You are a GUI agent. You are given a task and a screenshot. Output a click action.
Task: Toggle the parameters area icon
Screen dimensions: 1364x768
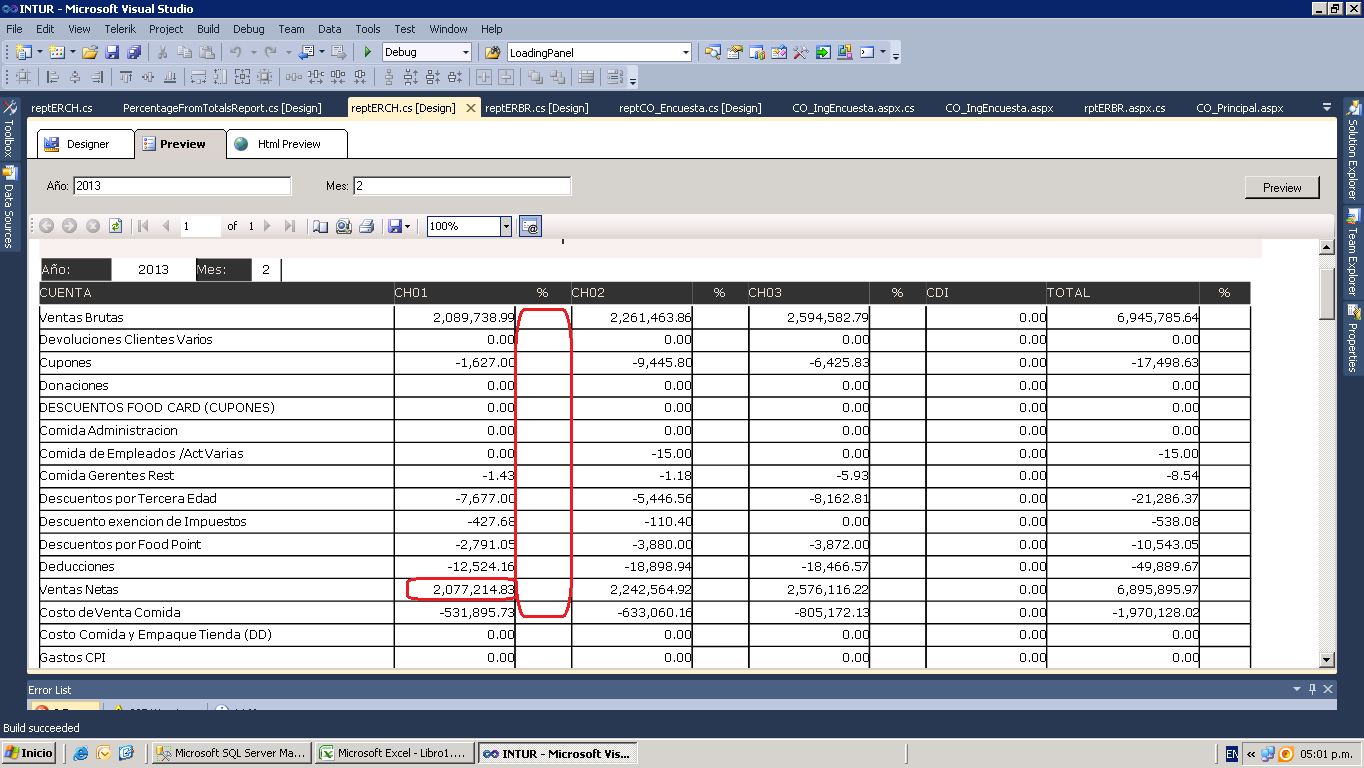coord(531,227)
